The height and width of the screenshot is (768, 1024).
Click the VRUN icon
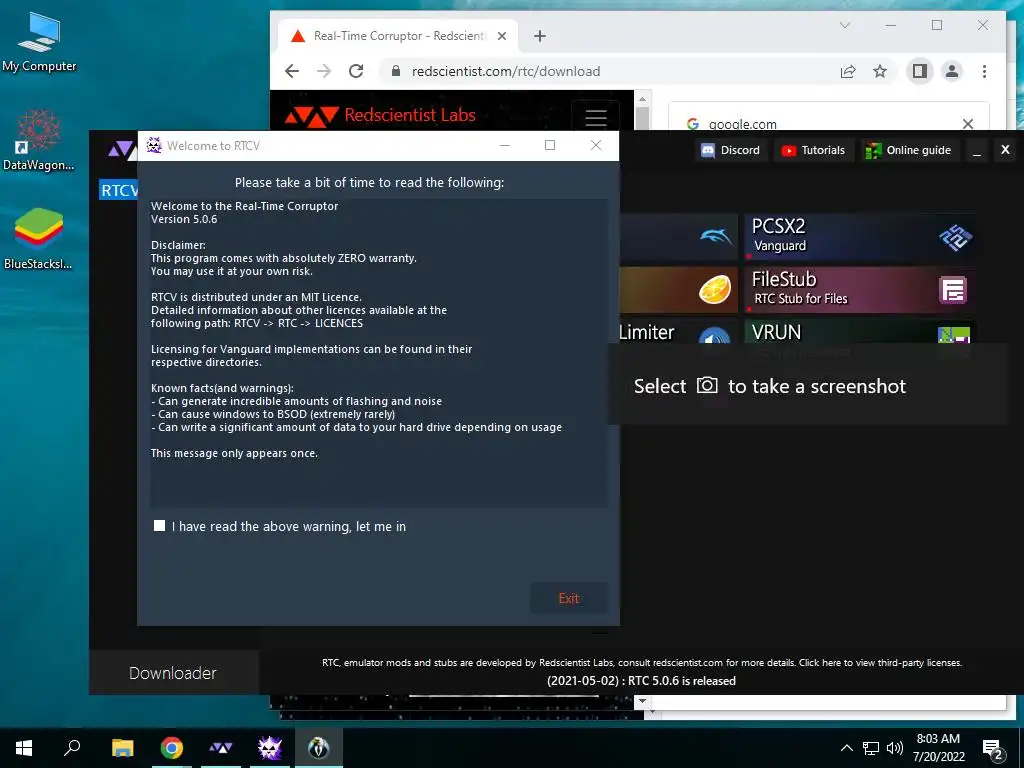(x=953, y=334)
